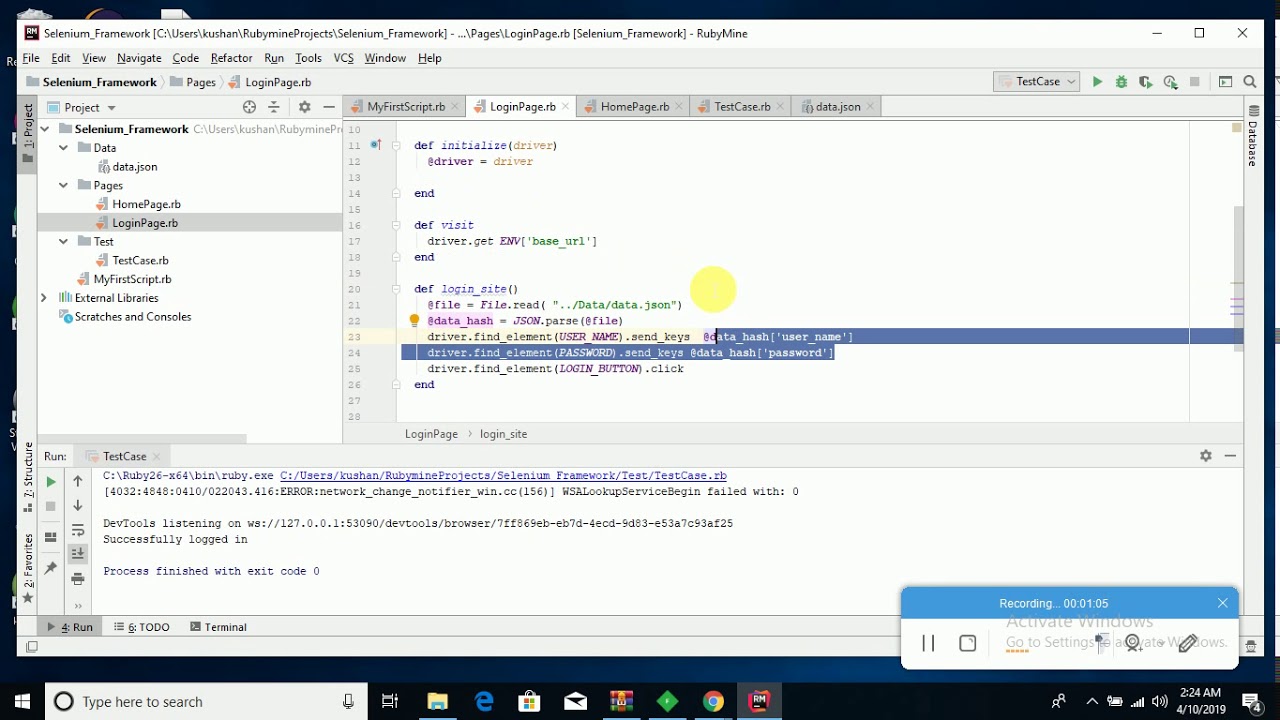Collapse all in the Project panel header
Image resolution: width=1280 pixels, height=720 pixels.
pyautogui.click(x=274, y=107)
